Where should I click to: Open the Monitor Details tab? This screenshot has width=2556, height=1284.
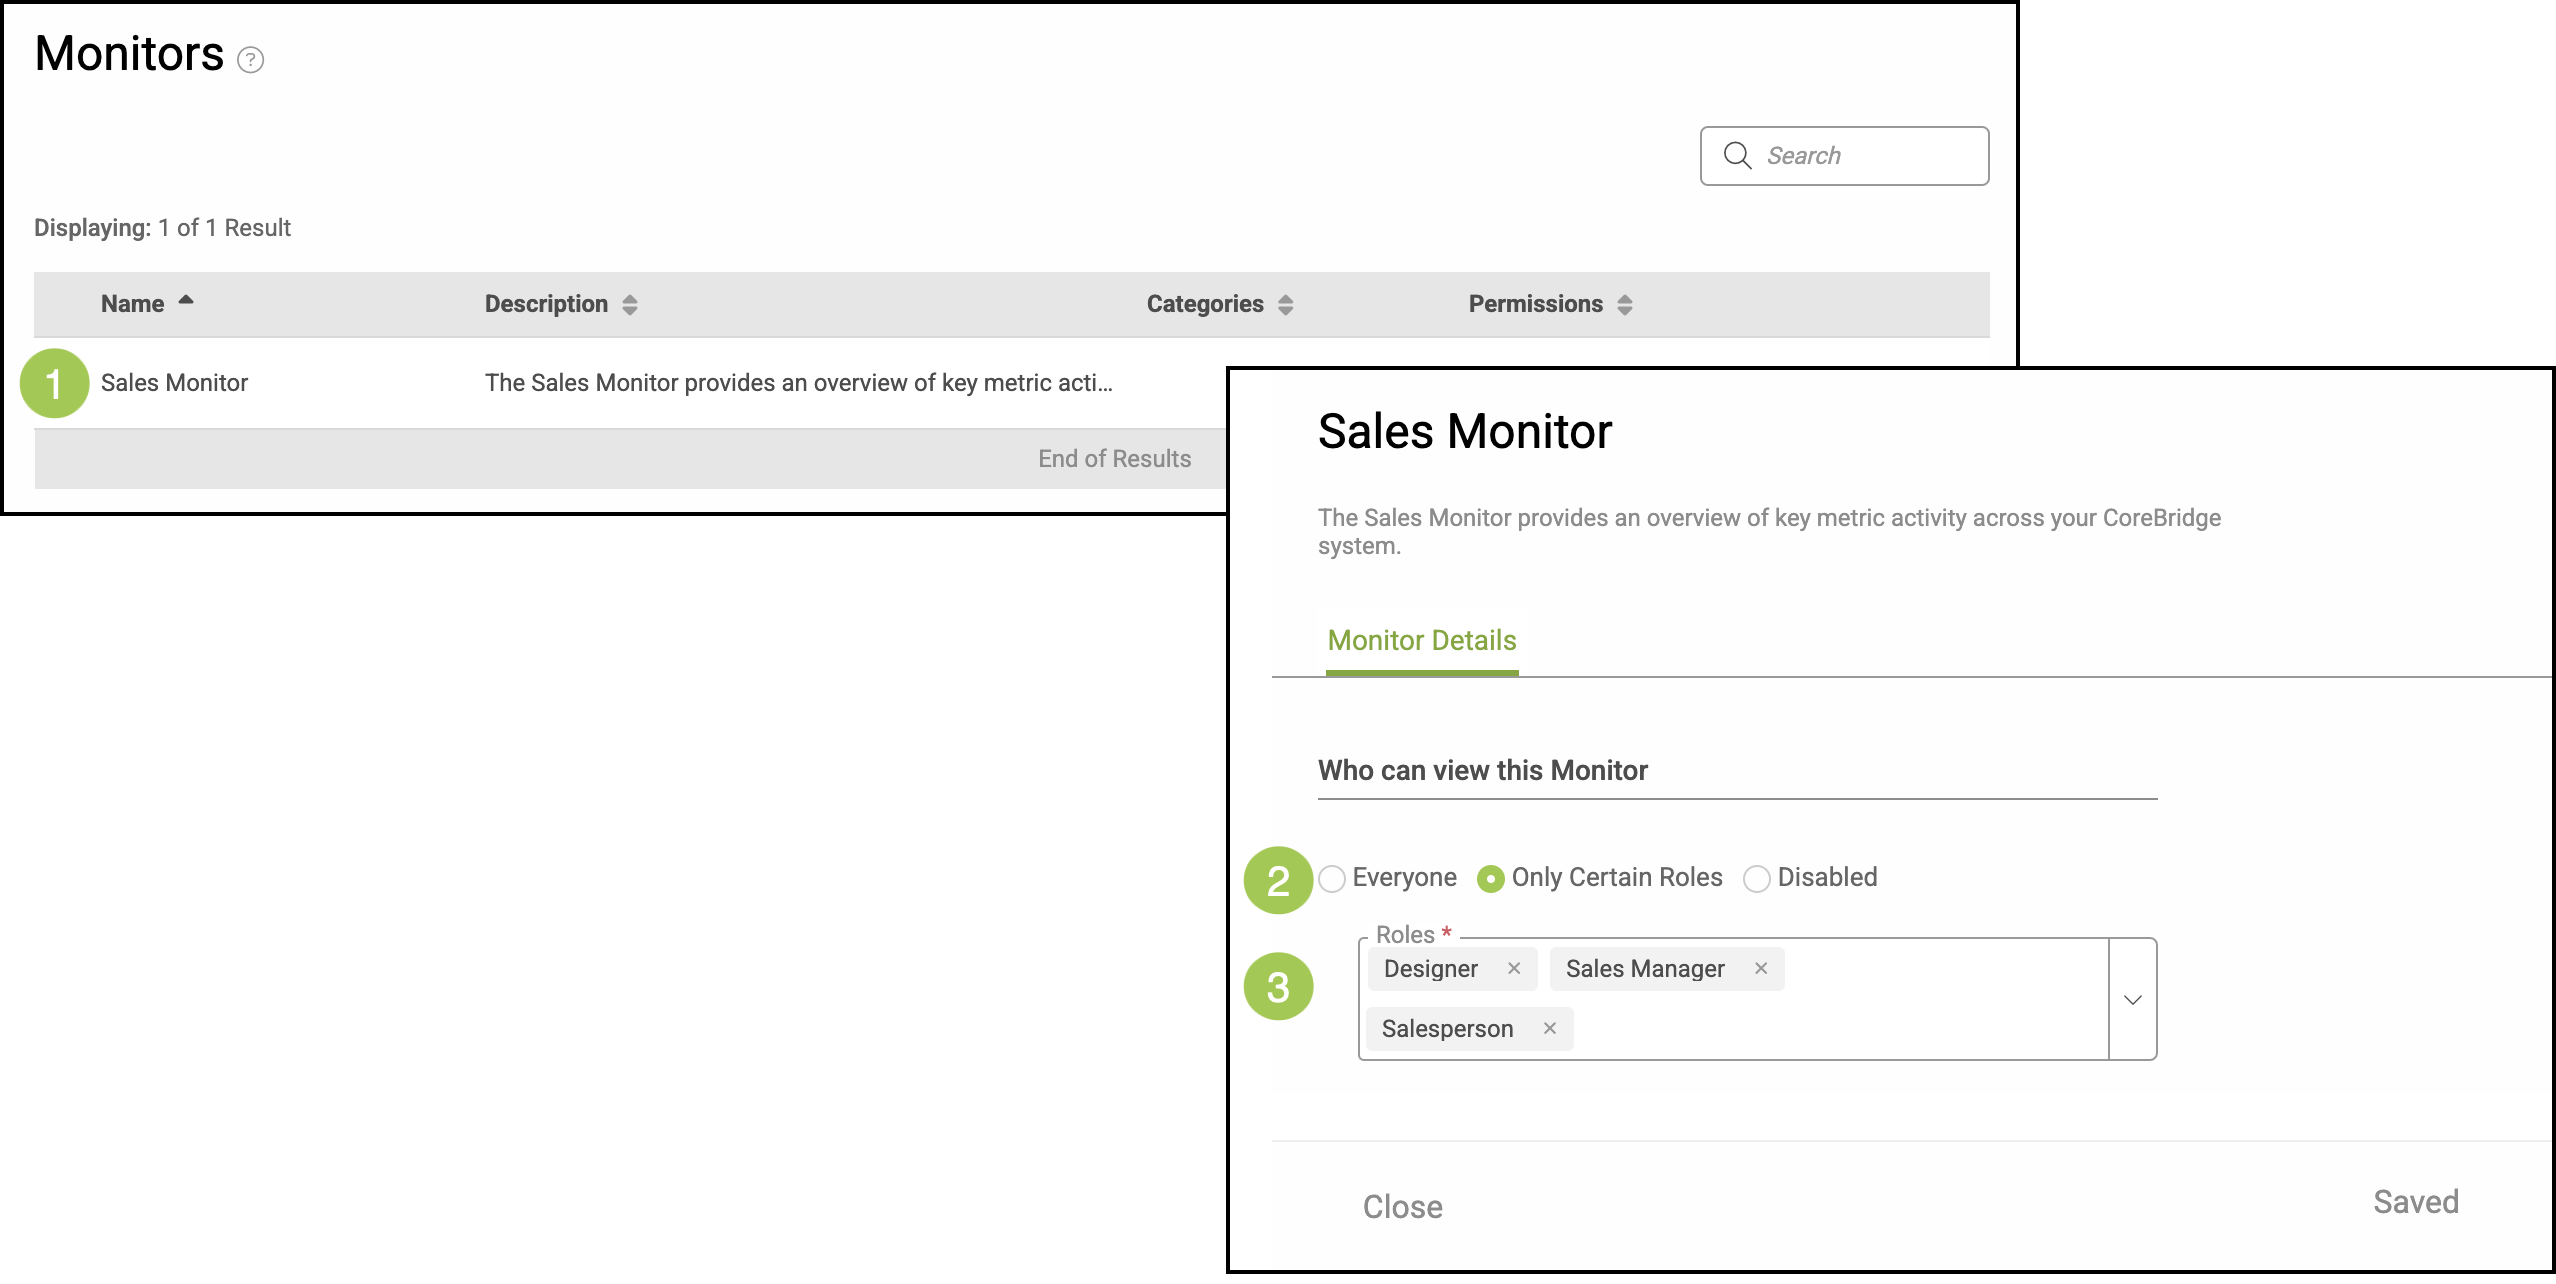(1421, 641)
